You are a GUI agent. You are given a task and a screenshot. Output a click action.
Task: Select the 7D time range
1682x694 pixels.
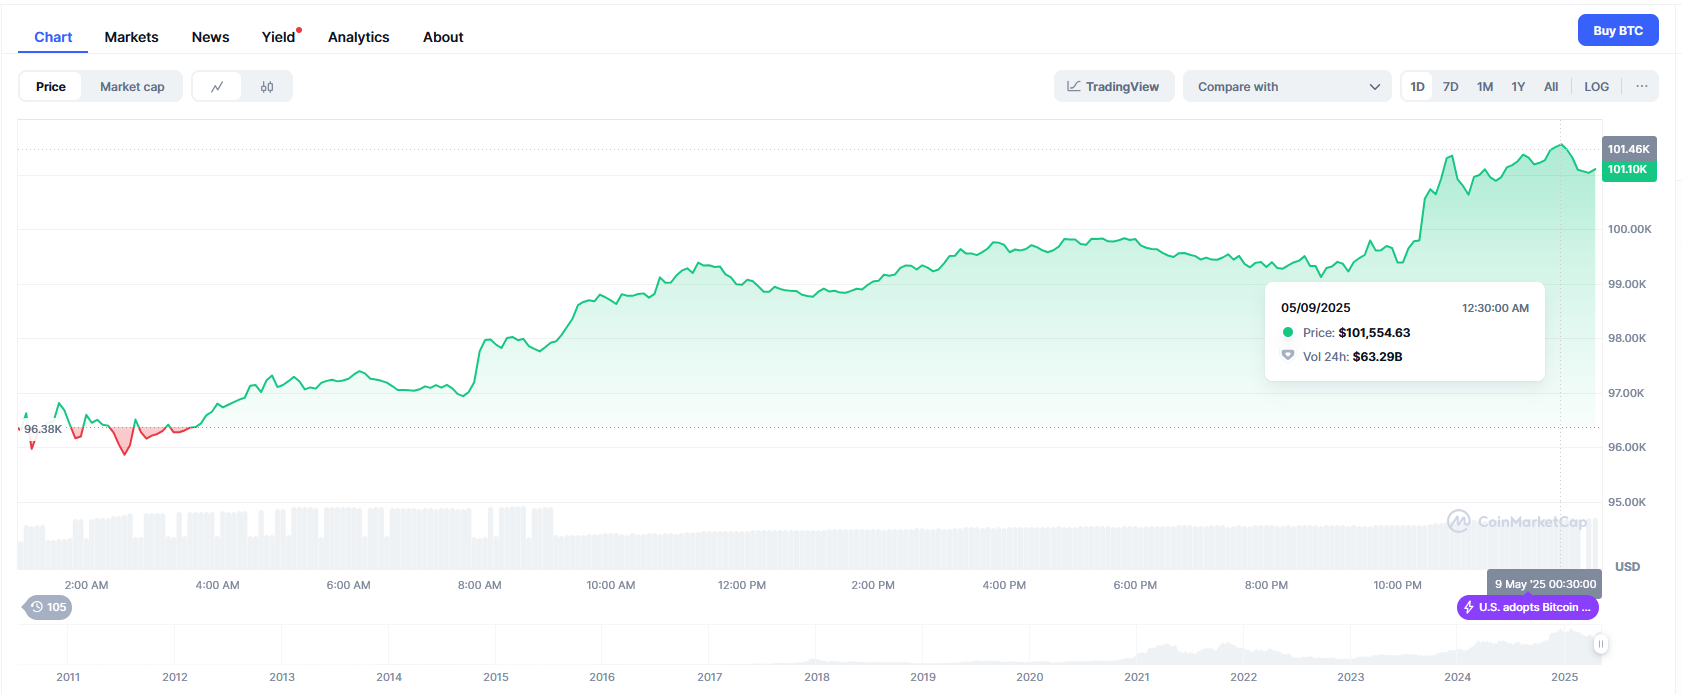[x=1450, y=87]
